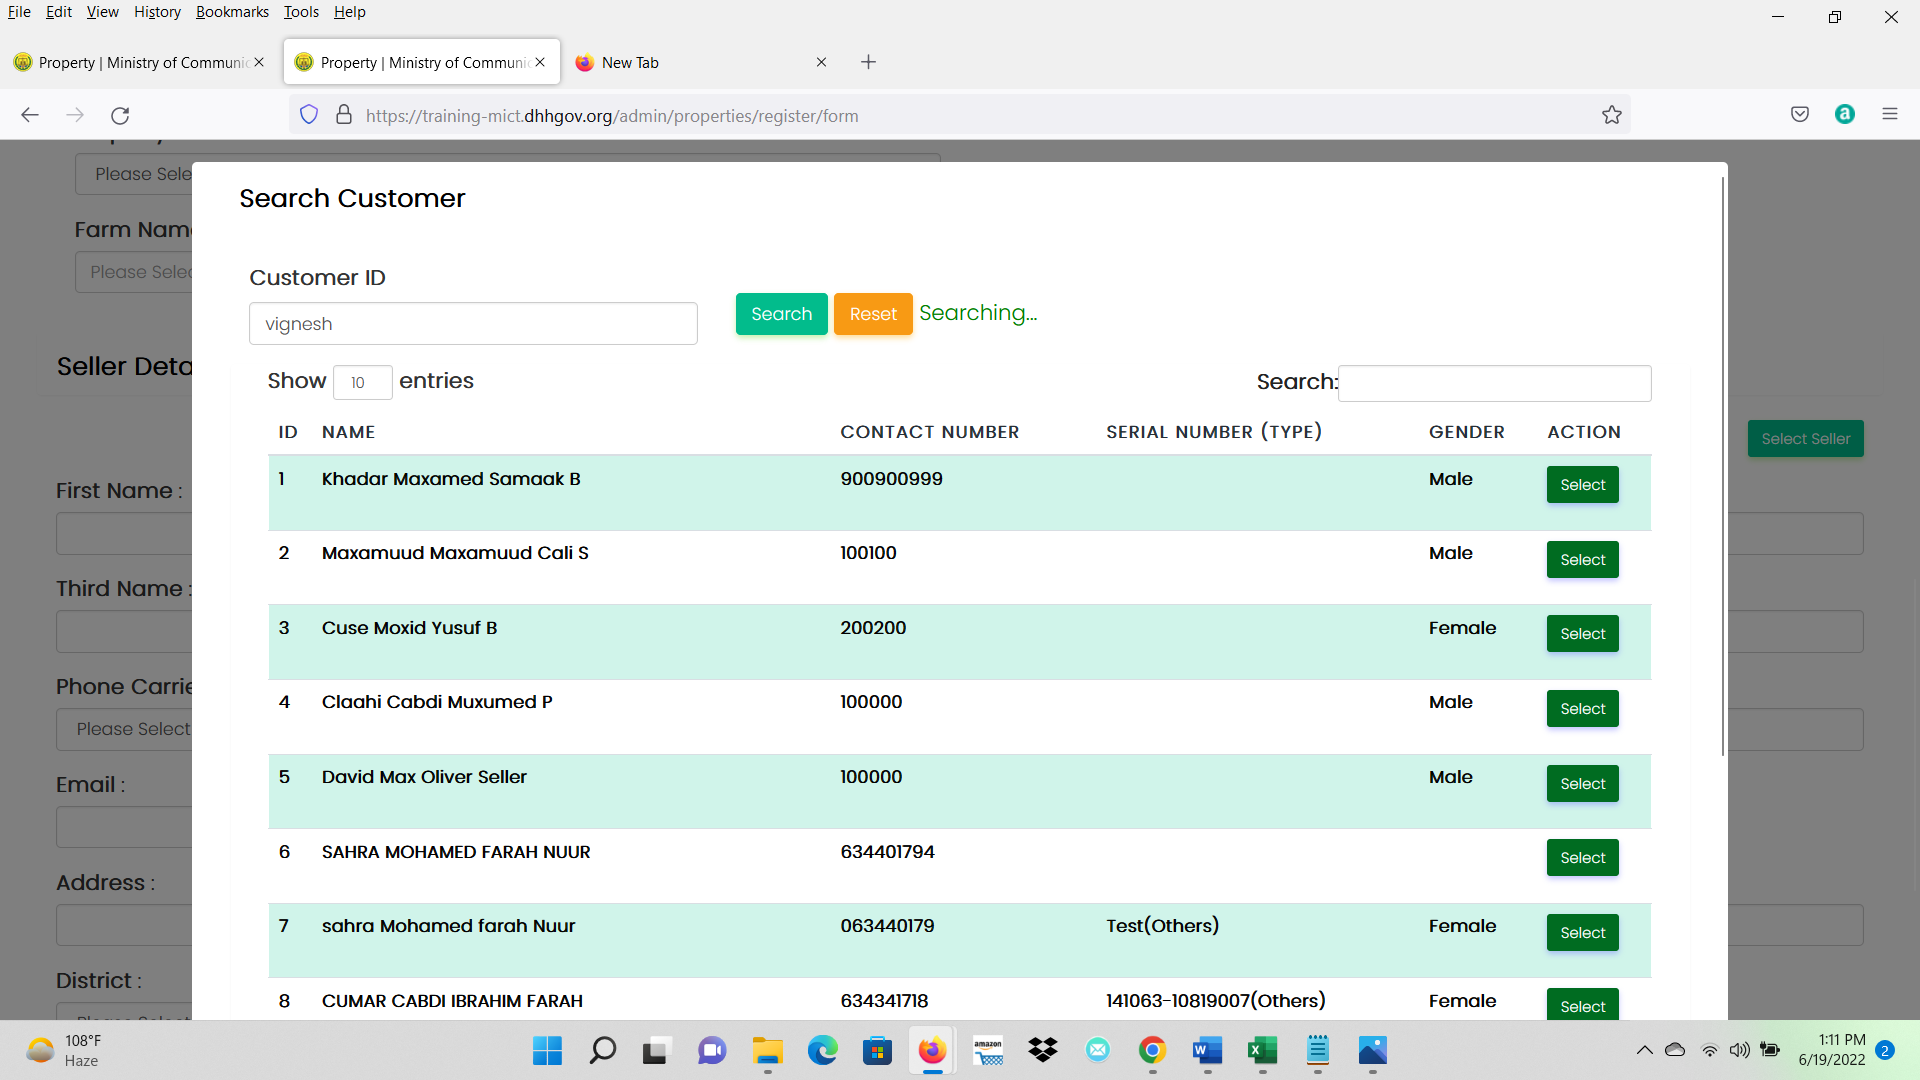Image resolution: width=1920 pixels, height=1080 pixels.
Task: Open Amazon app from taskbar
Action: (988, 1050)
